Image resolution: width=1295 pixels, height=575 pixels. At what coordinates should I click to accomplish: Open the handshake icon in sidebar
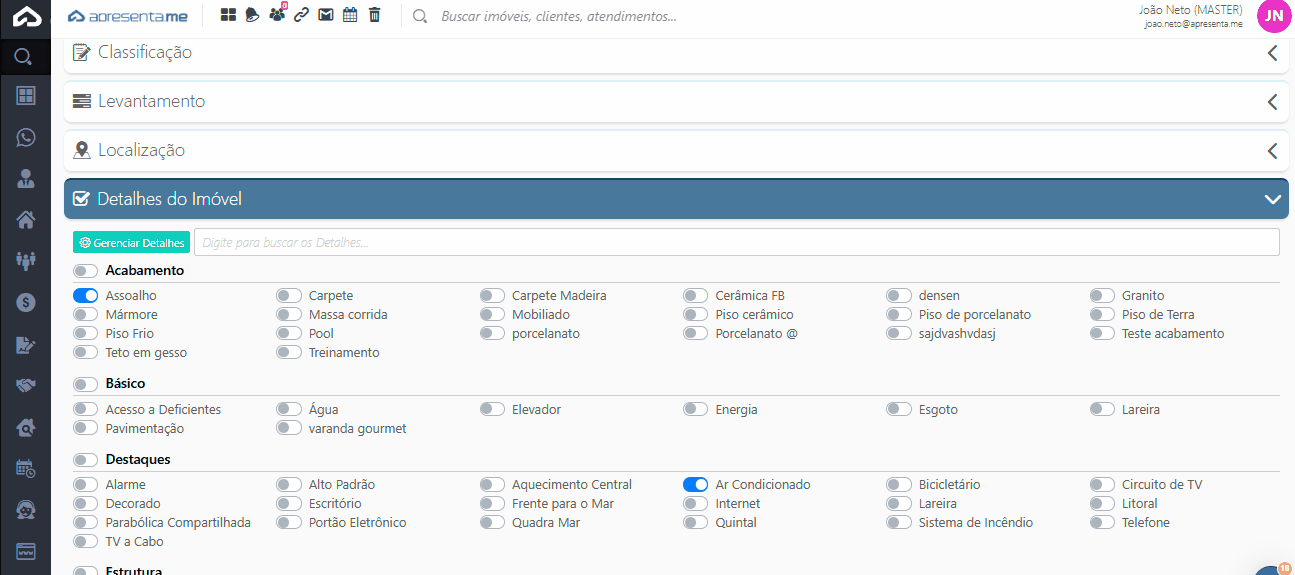pyautogui.click(x=25, y=385)
